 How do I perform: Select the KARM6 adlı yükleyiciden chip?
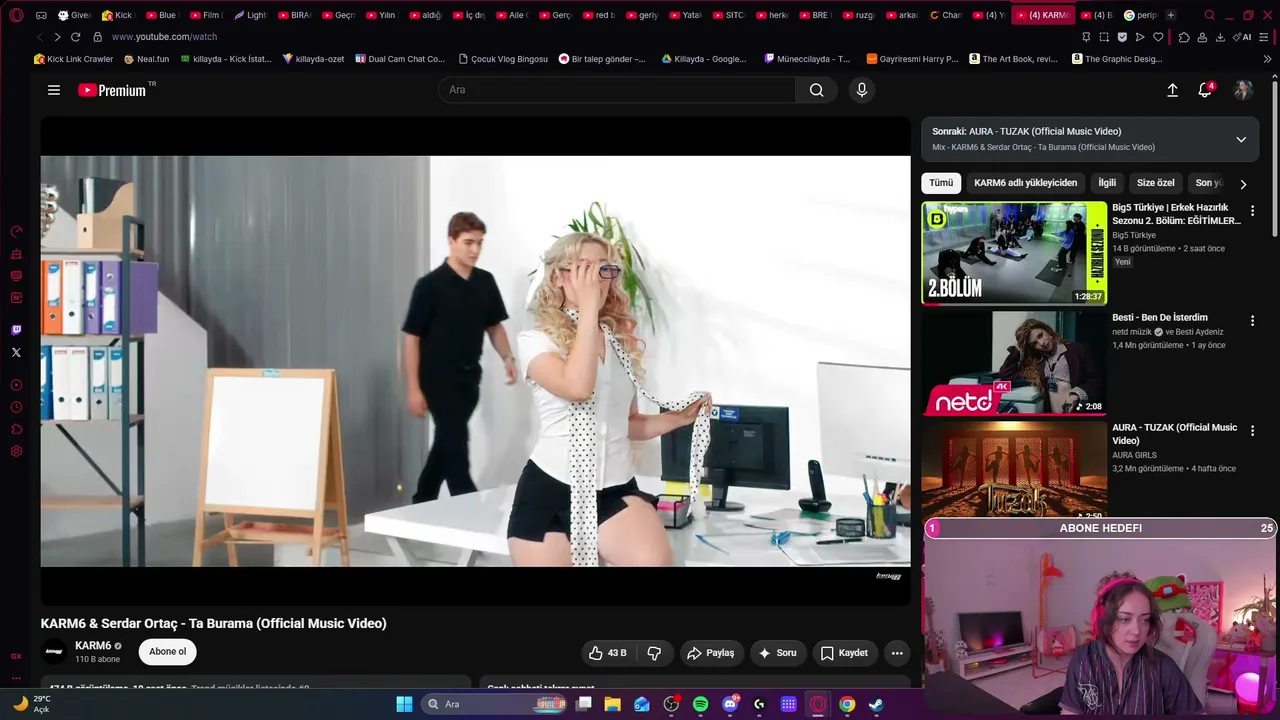[1025, 183]
